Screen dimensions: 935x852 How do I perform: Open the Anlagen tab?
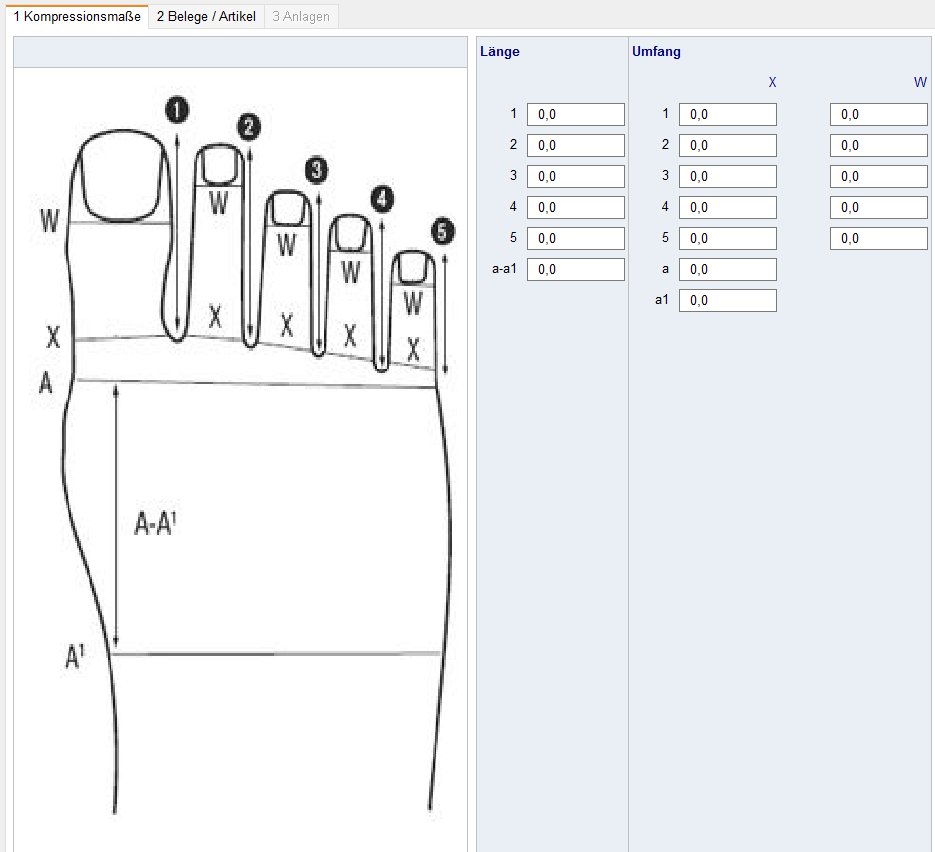[301, 16]
